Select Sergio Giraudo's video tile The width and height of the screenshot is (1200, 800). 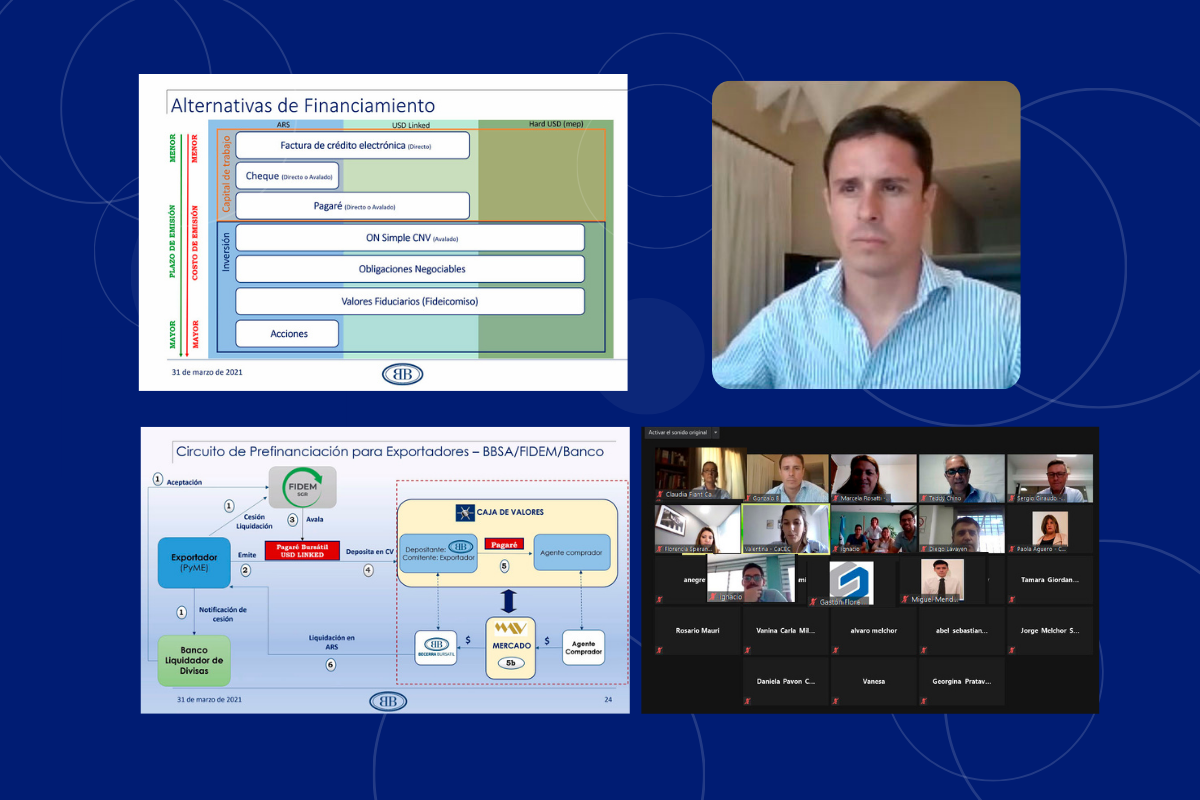tap(1049, 477)
